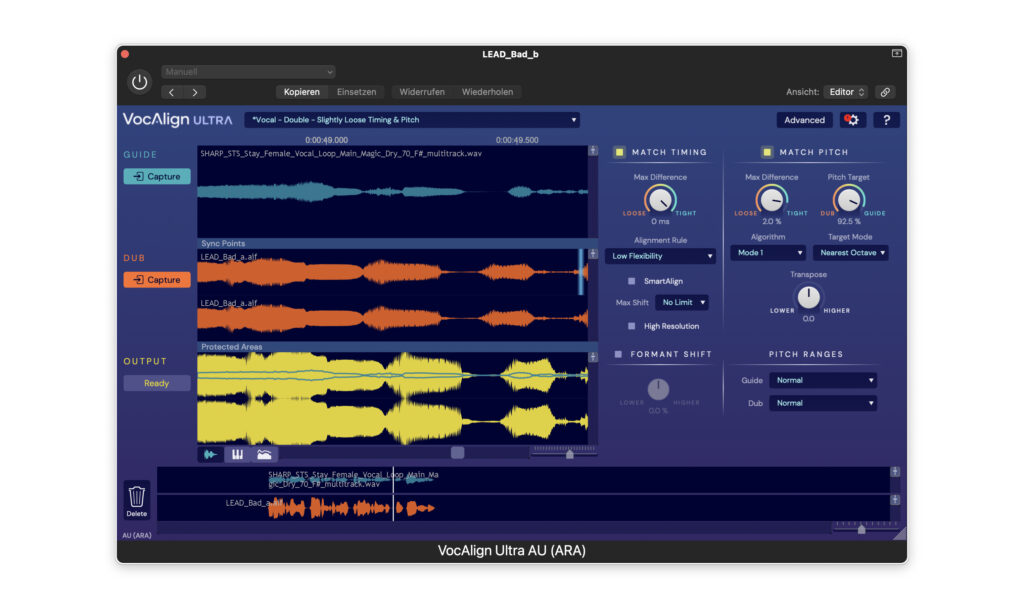Click the Match Timing Max Difference knob
This screenshot has height=614, width=1024.
point(660,200)
